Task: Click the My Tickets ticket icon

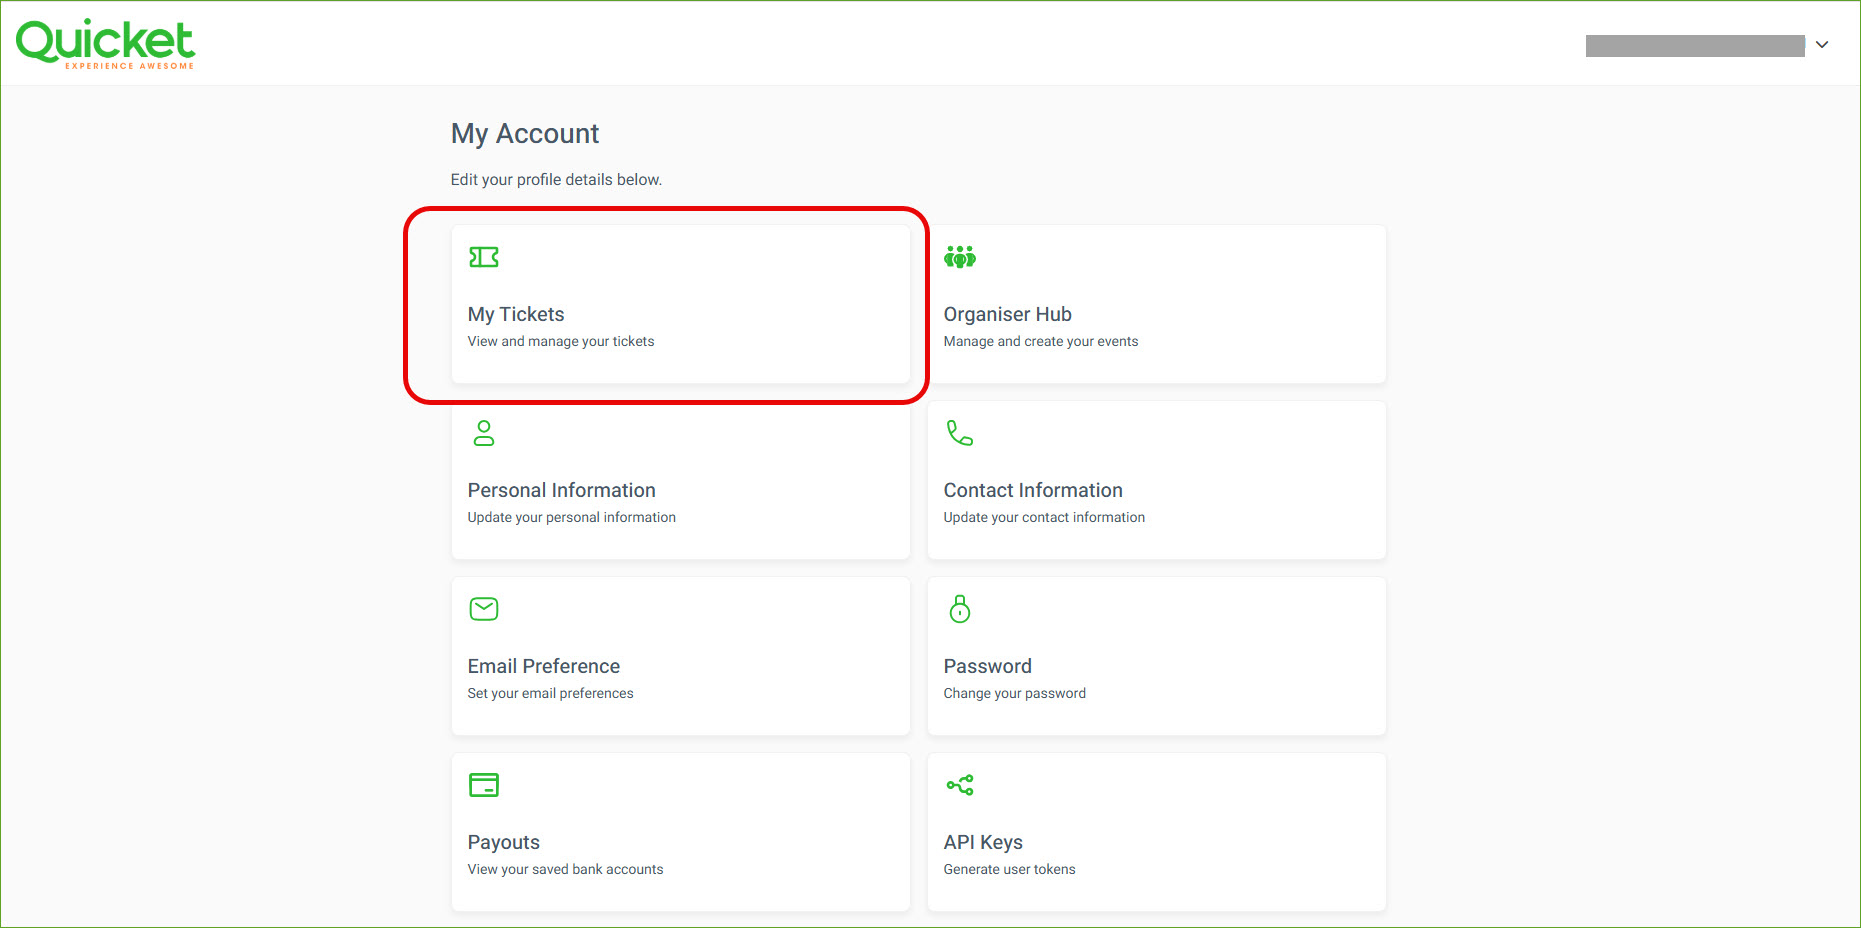Action: pyautogui.click(x=484, y=257)
